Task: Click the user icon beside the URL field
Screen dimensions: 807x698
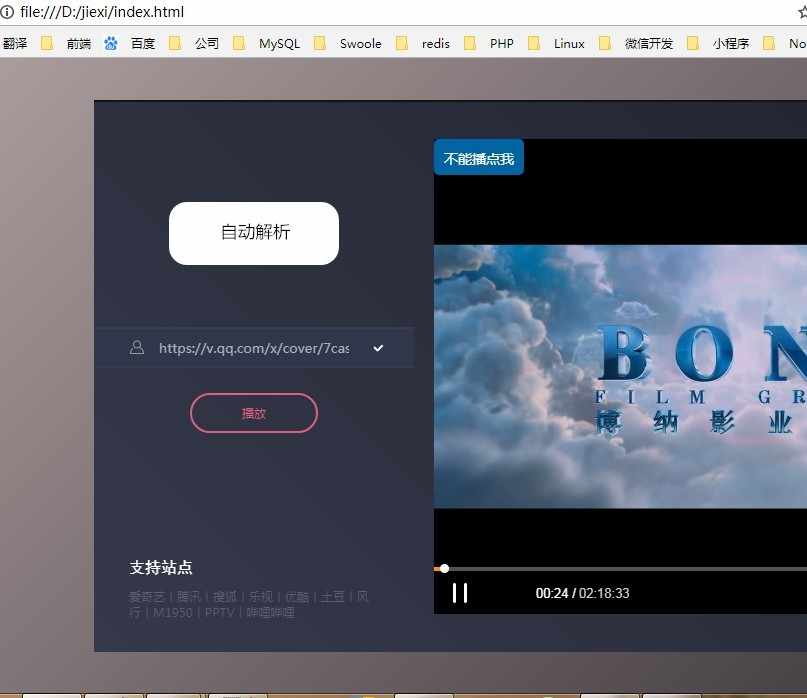Action: click(137, 347)
